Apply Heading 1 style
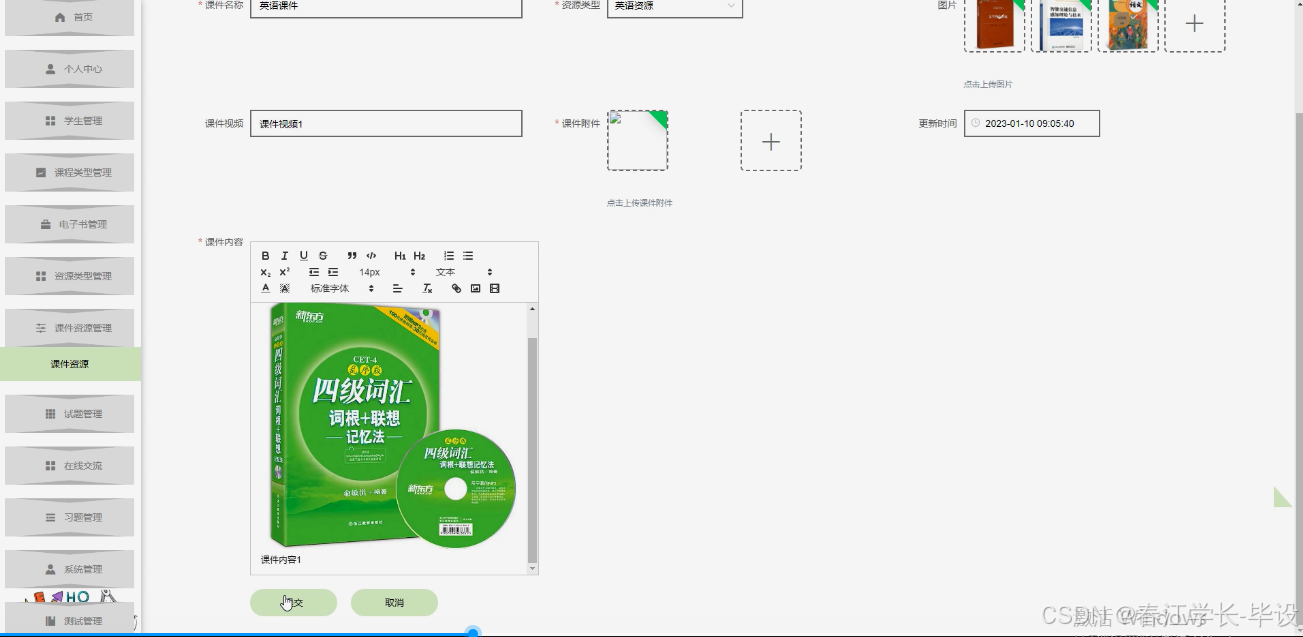 tap(400, 256)
